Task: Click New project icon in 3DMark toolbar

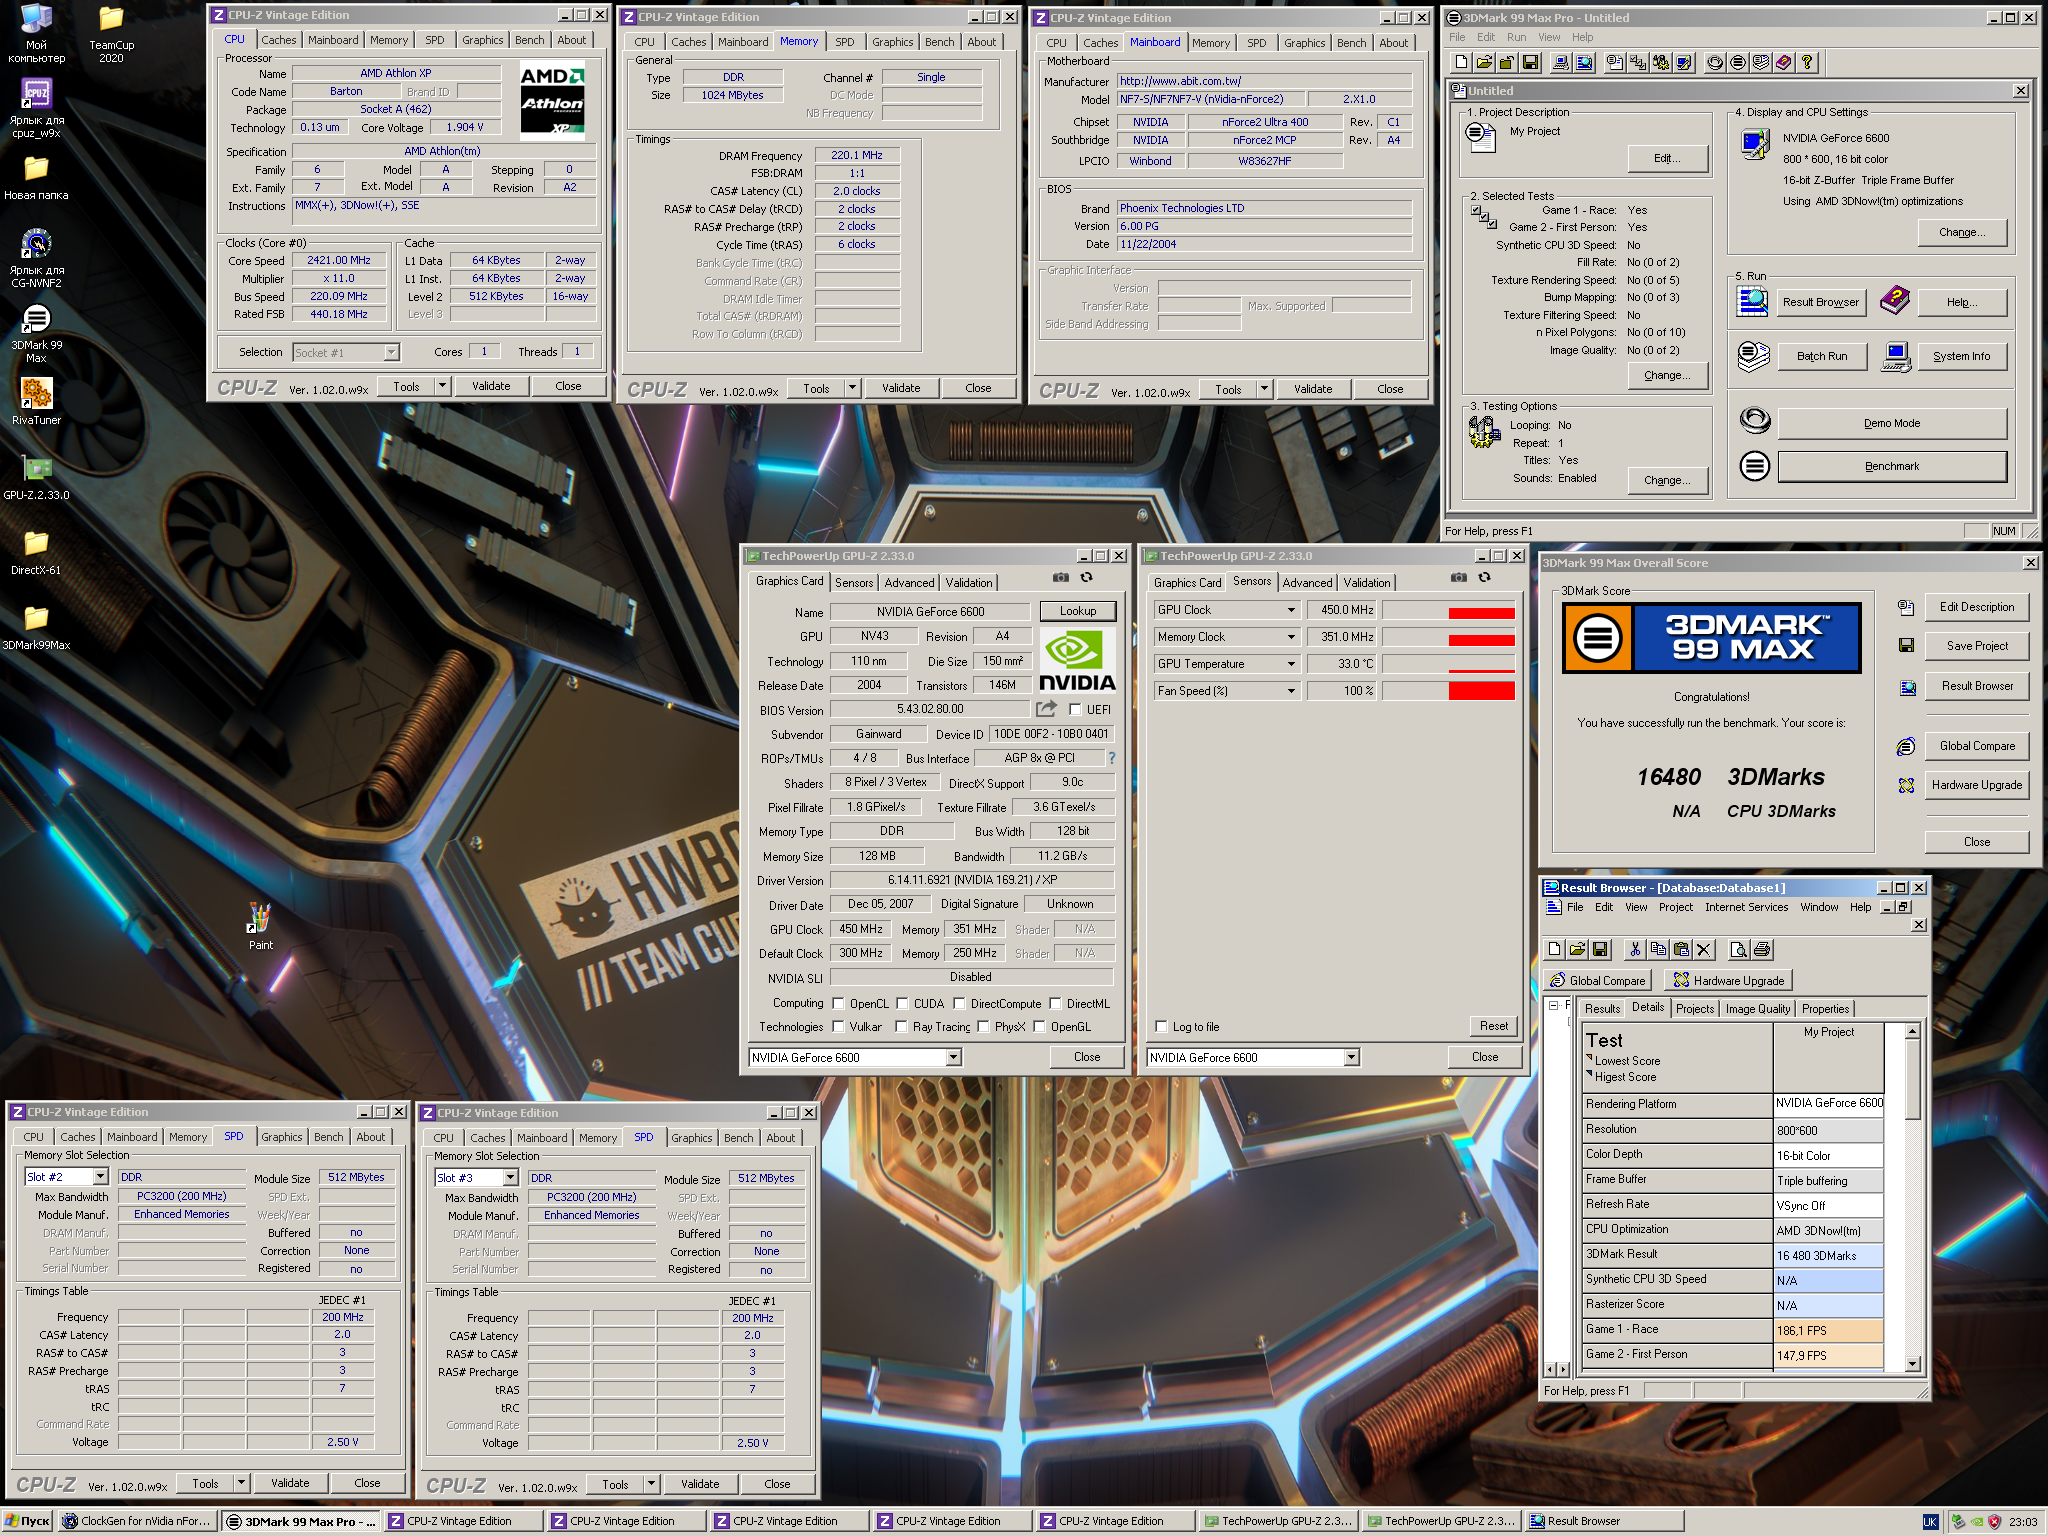Action: pyautogui.click(x=1461, y=63)
